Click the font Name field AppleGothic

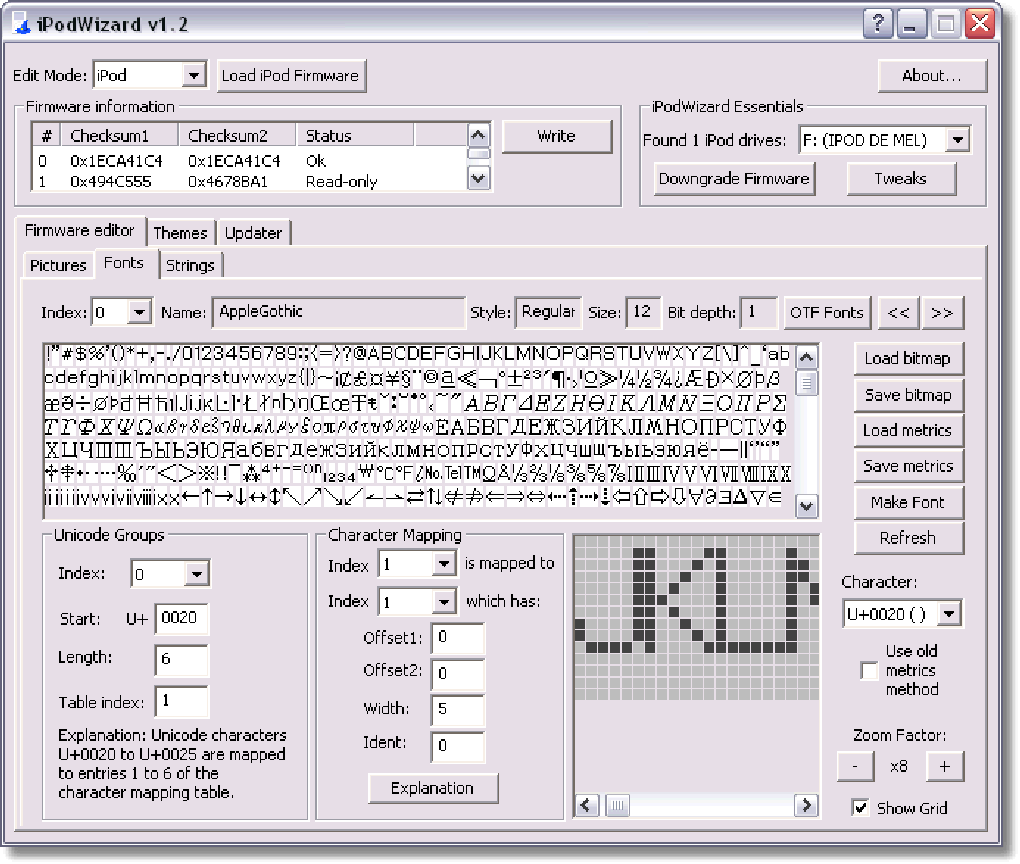click(339, 312)
